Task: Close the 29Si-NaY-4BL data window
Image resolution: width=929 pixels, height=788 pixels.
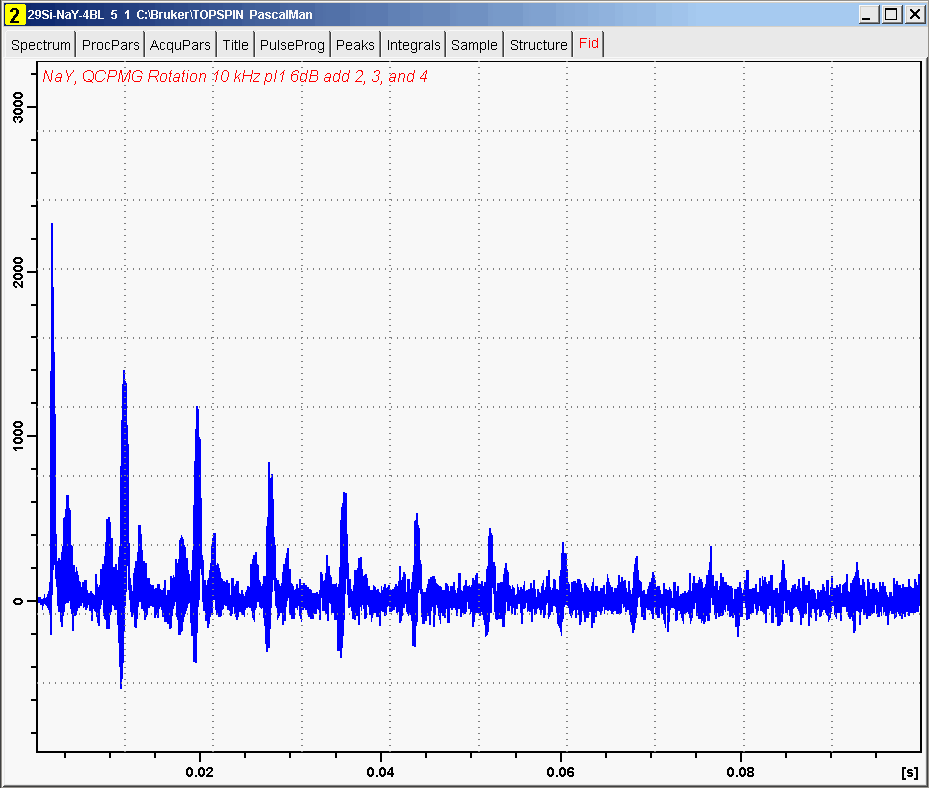Action: (x=914, y=15)
